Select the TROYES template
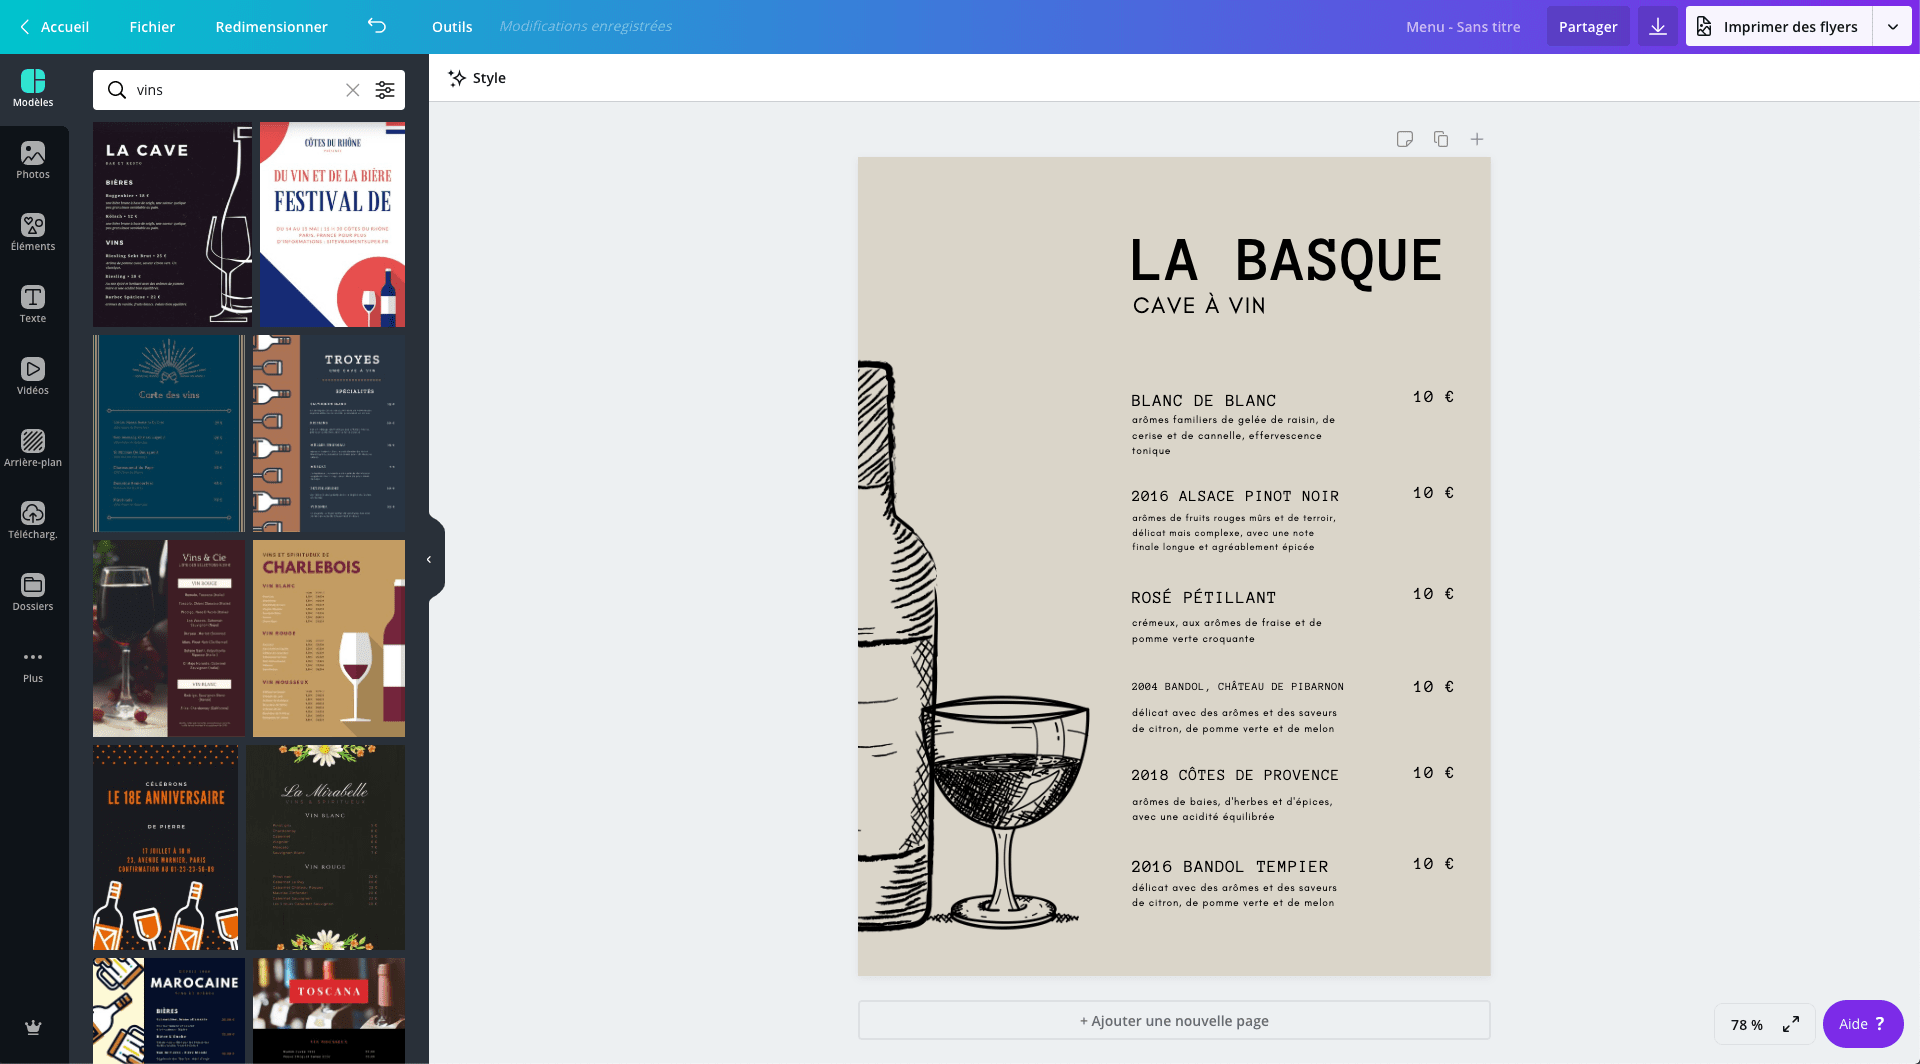This screenshot has height=1064, width=1920. pos(329,433)
